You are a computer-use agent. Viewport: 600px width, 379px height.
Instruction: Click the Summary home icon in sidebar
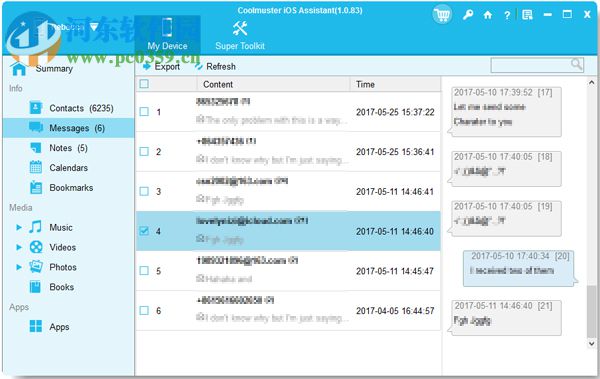tap(19, 69)
